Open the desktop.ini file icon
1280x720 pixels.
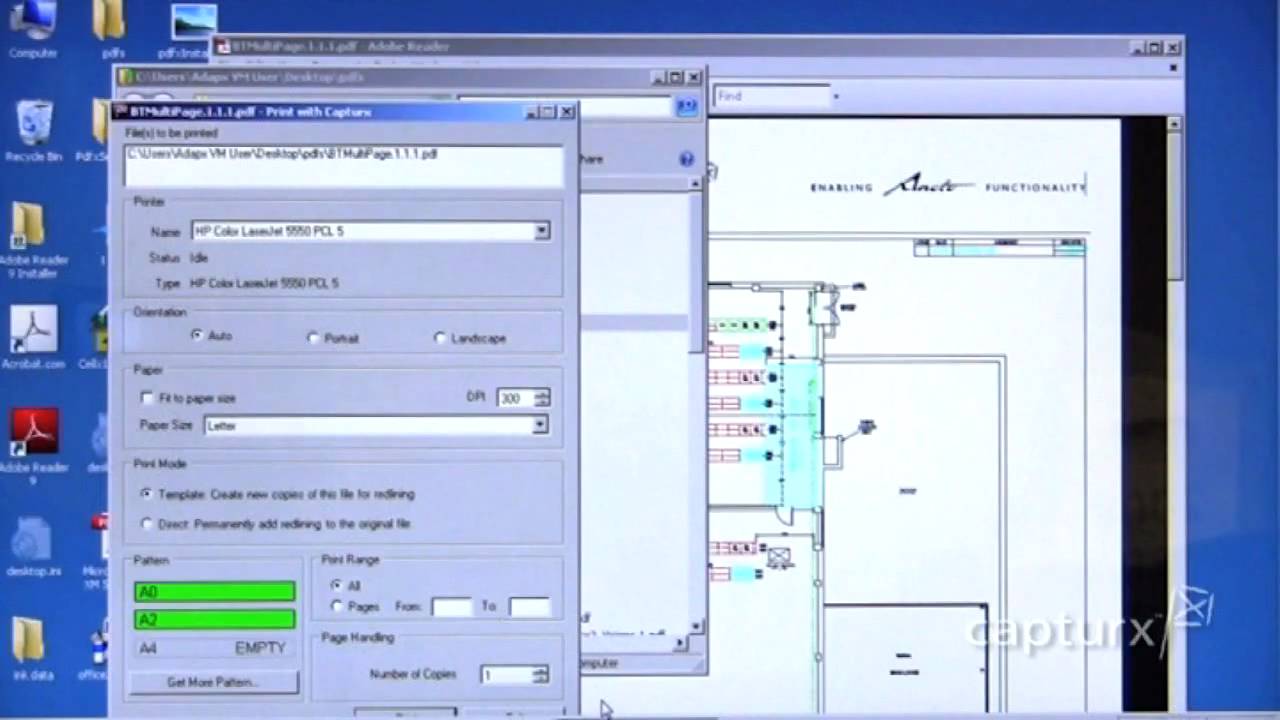[x=32, y=545]
